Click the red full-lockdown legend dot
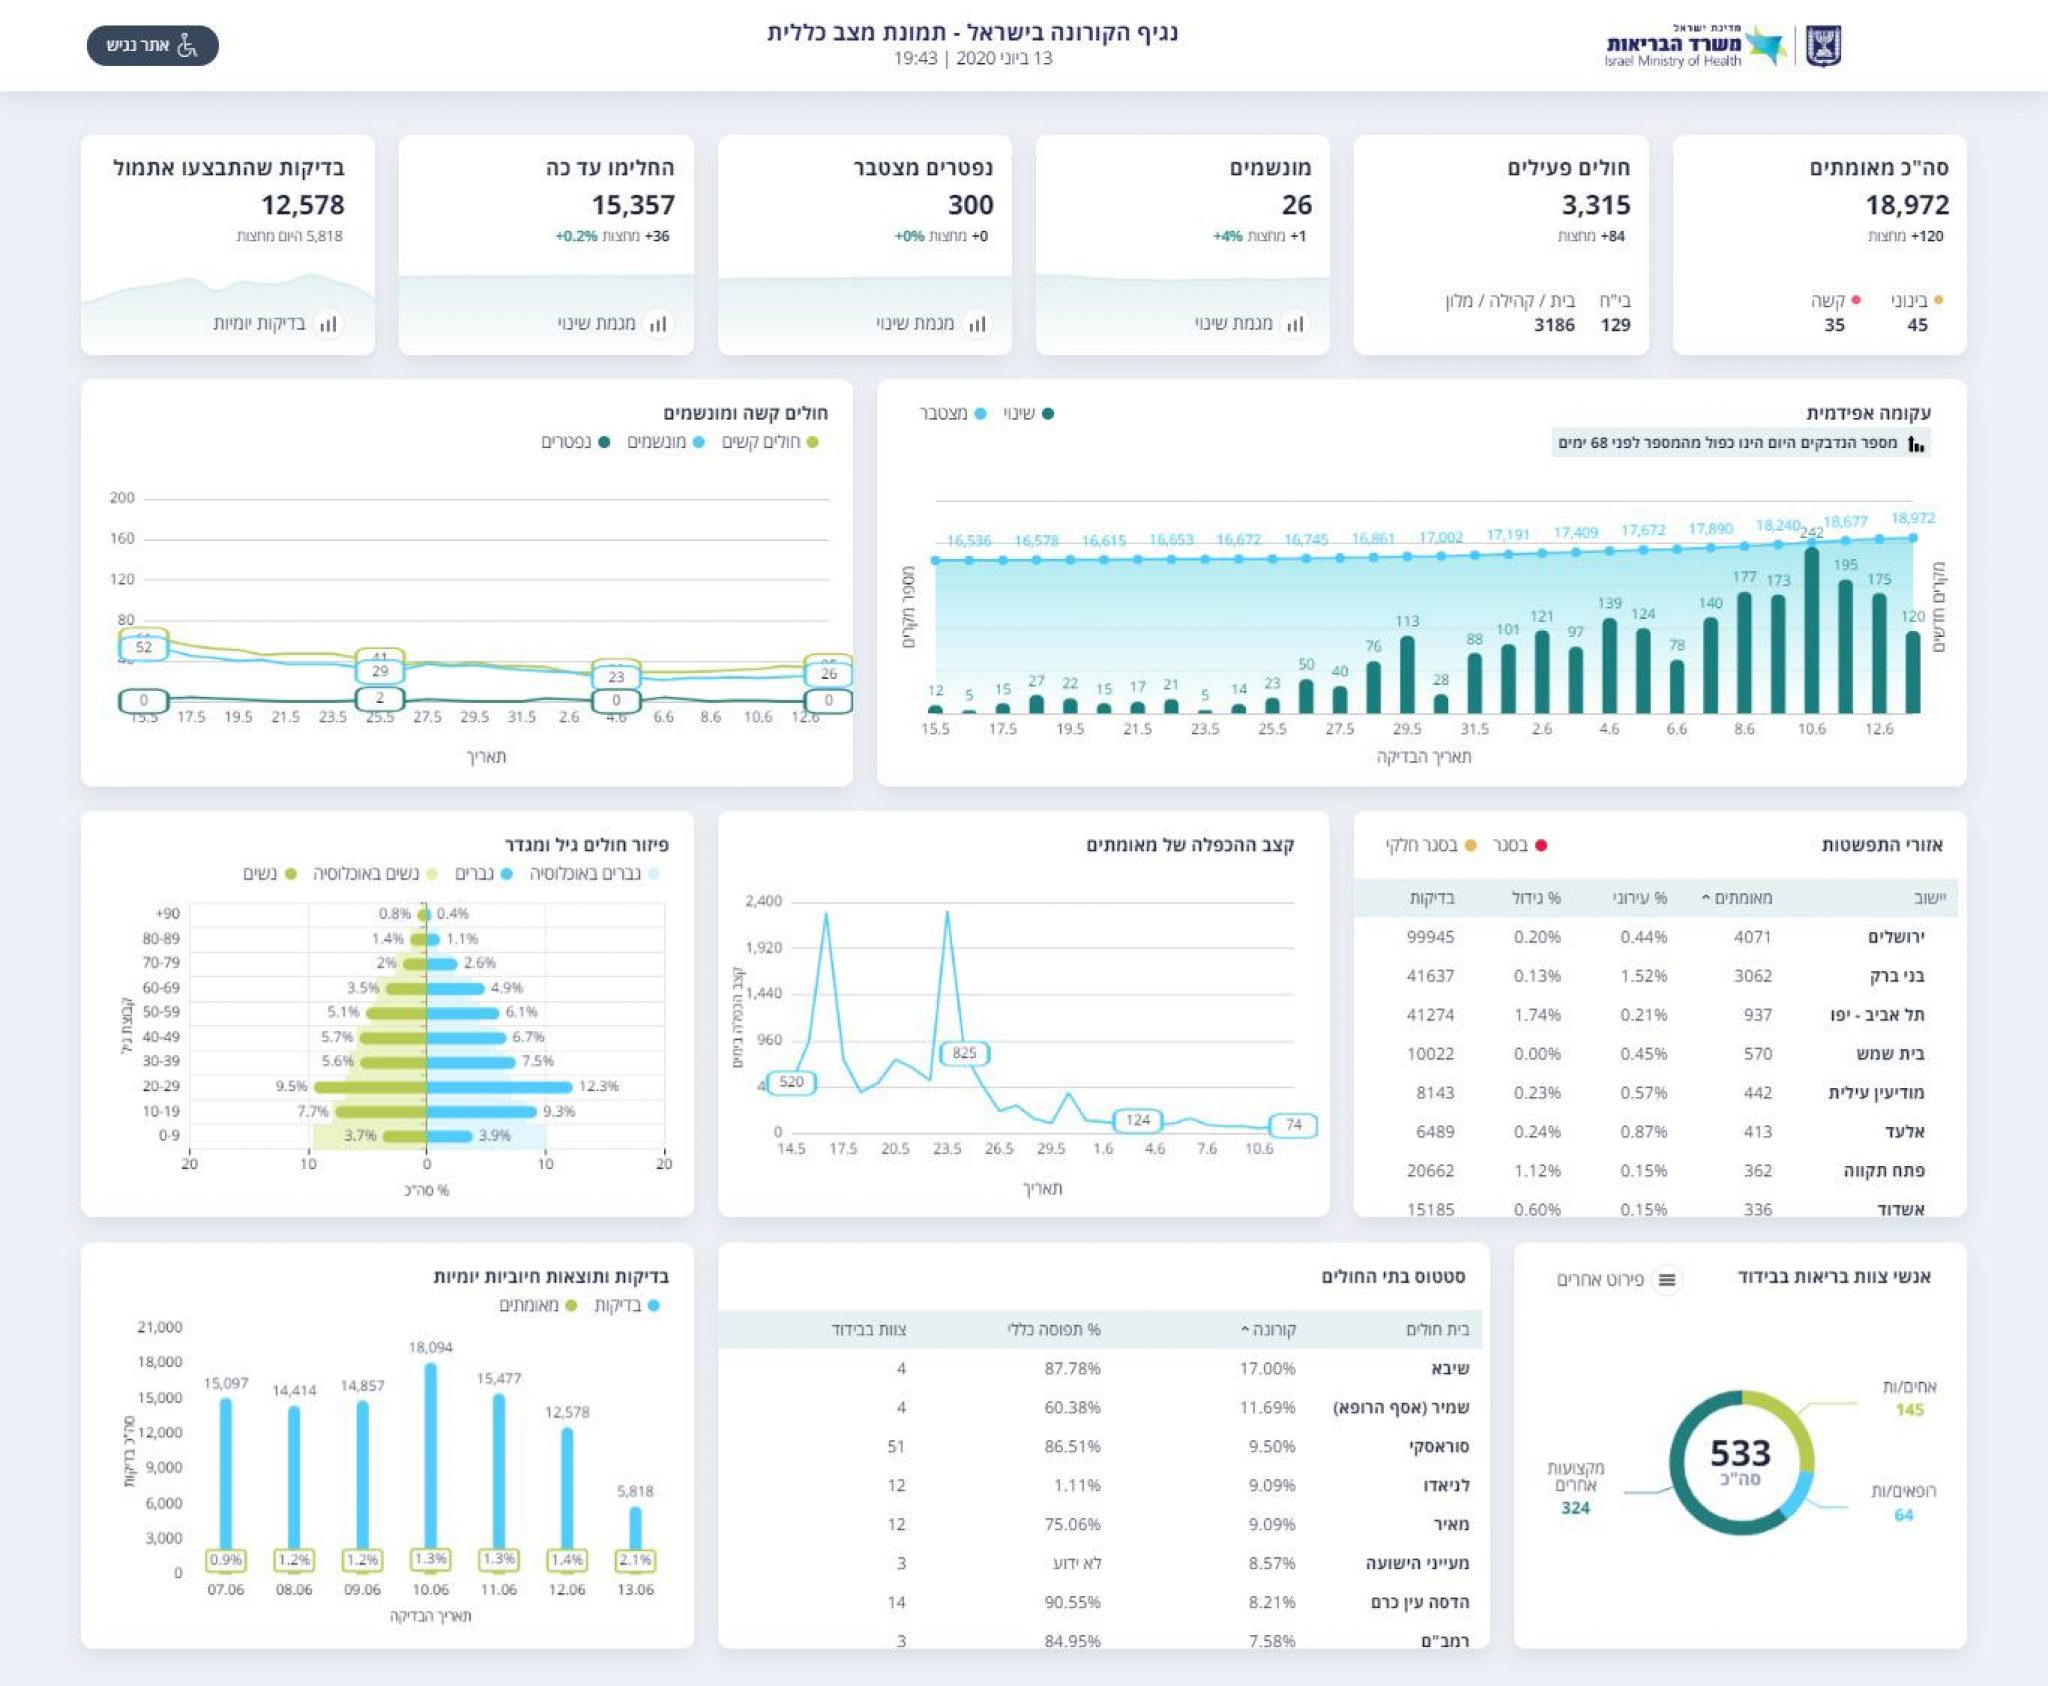Image resolution: width=2048 pixels, height=1686 pixels. click(1541, 845)
